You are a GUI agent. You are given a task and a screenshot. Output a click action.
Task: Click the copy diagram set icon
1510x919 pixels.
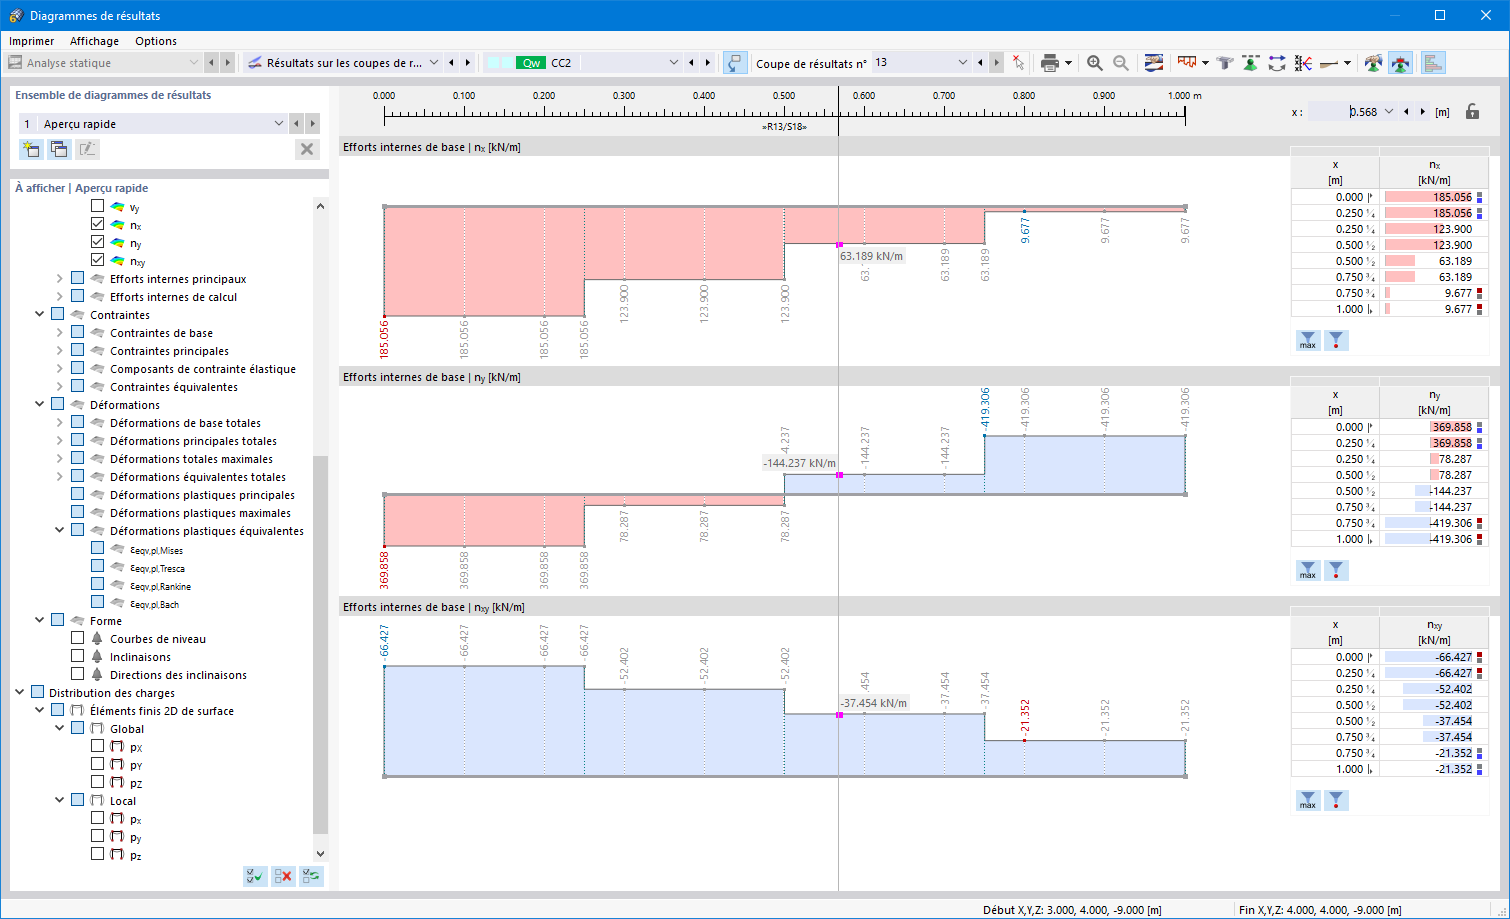[x=59, y=149]
